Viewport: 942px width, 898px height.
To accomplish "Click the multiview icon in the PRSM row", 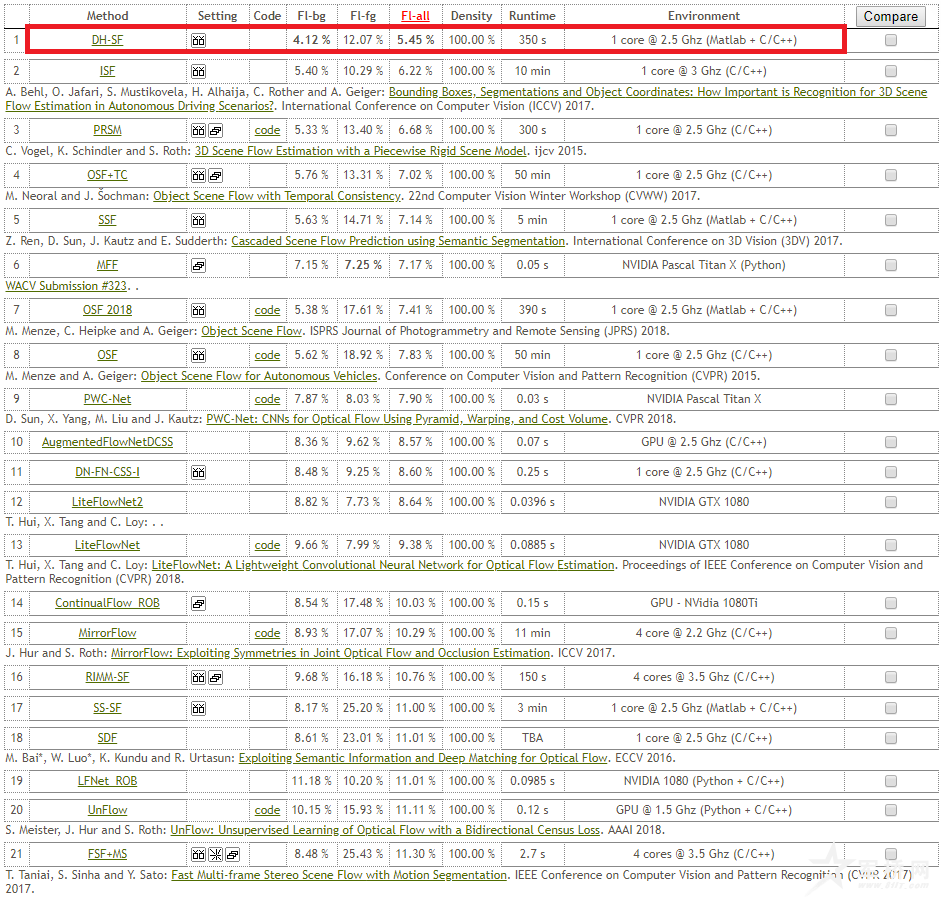I will click(x=215, y=131).
